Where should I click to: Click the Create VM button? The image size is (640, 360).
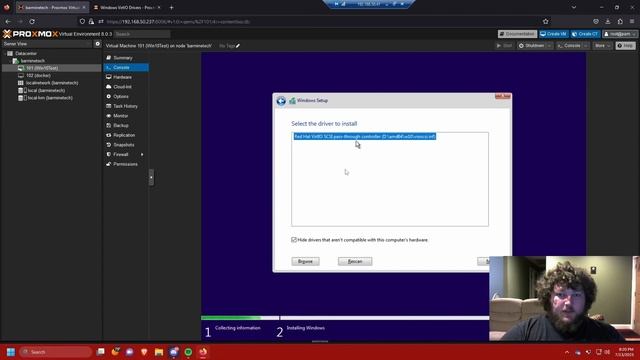point(553,34)
